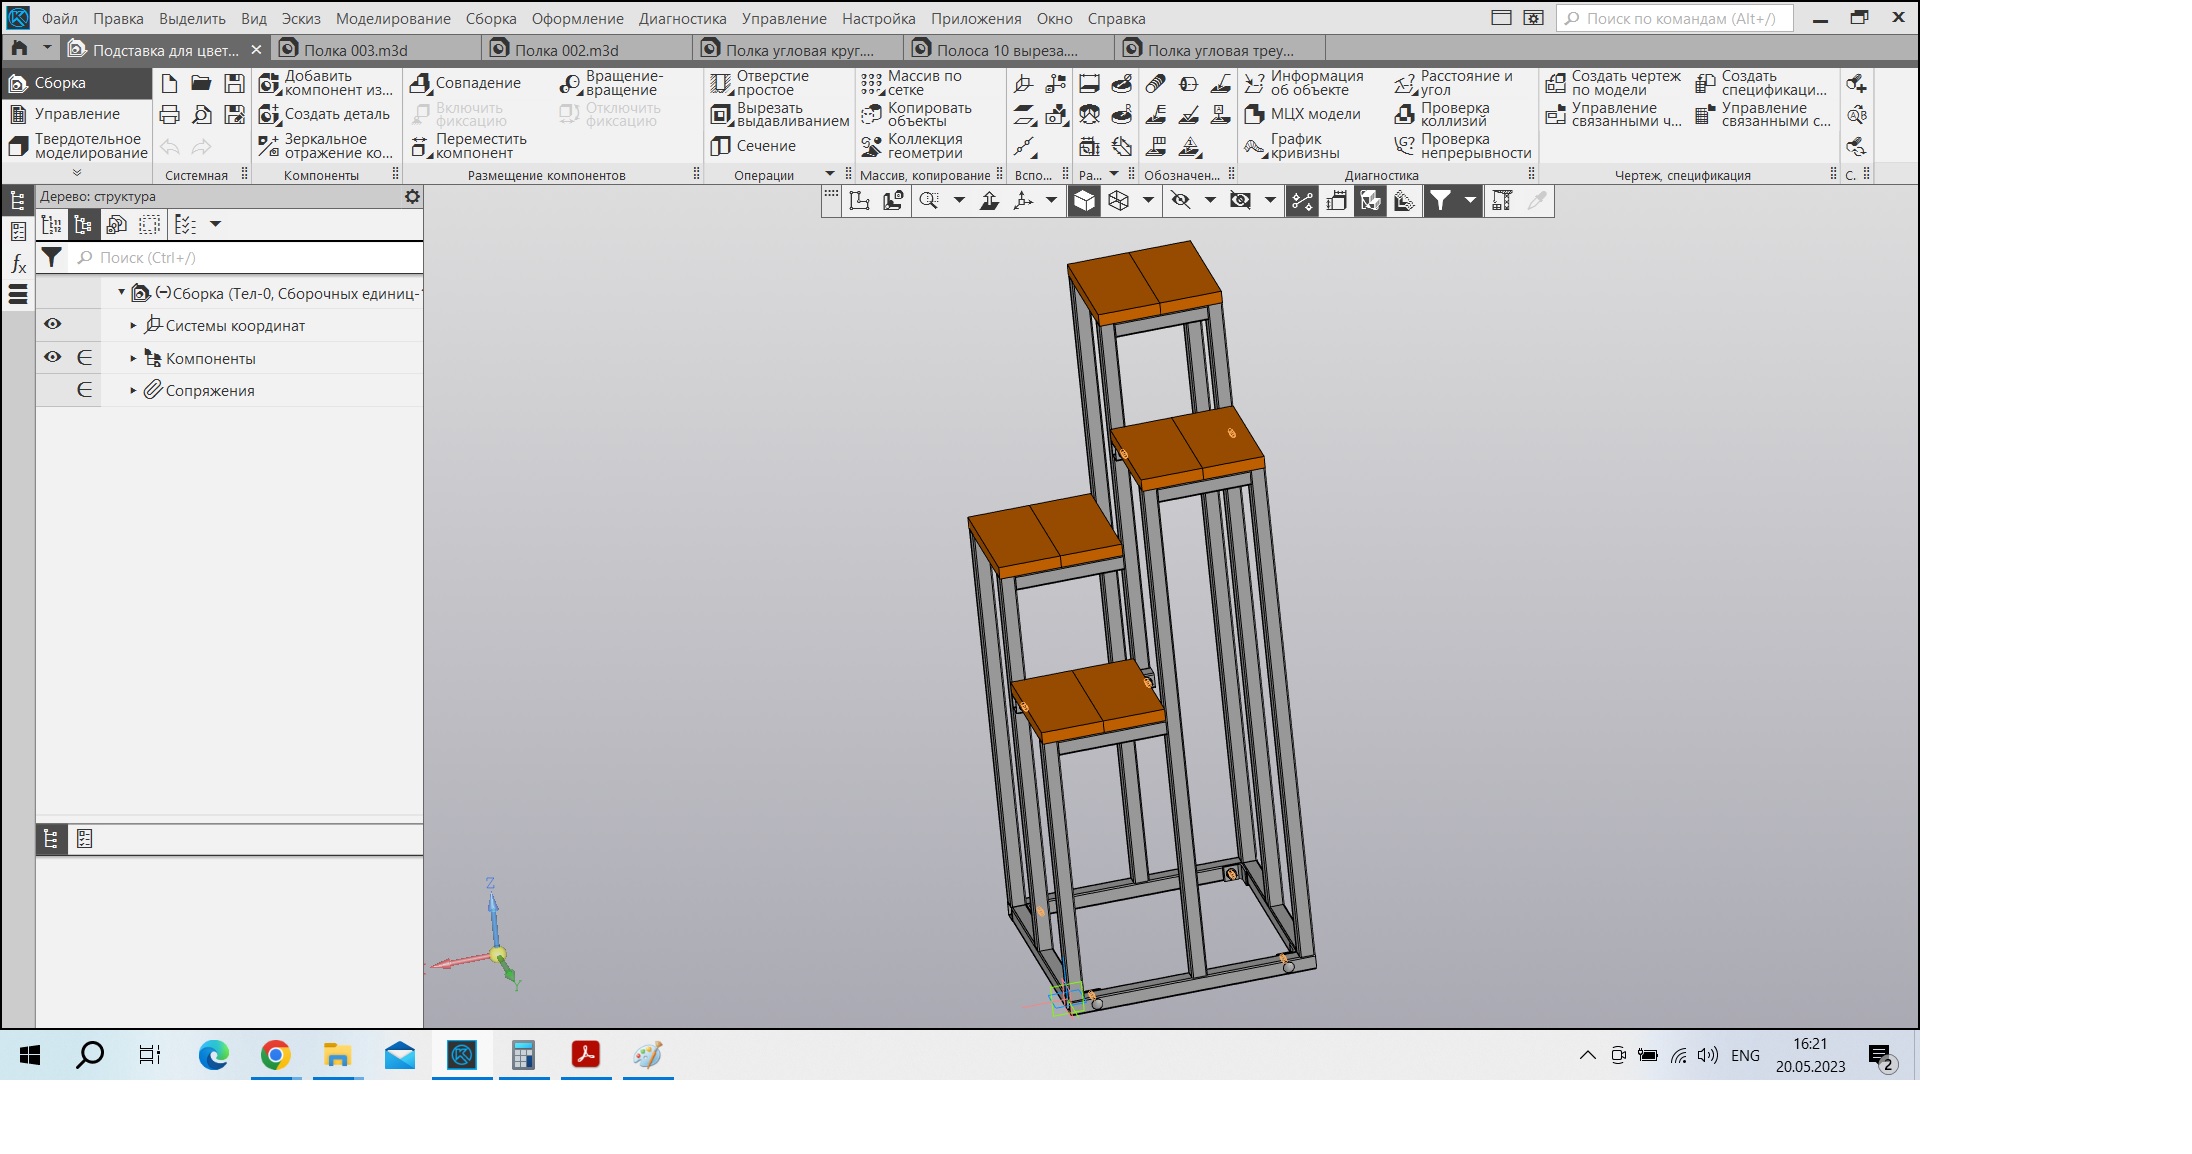Click the New document icon

point(169,84)
